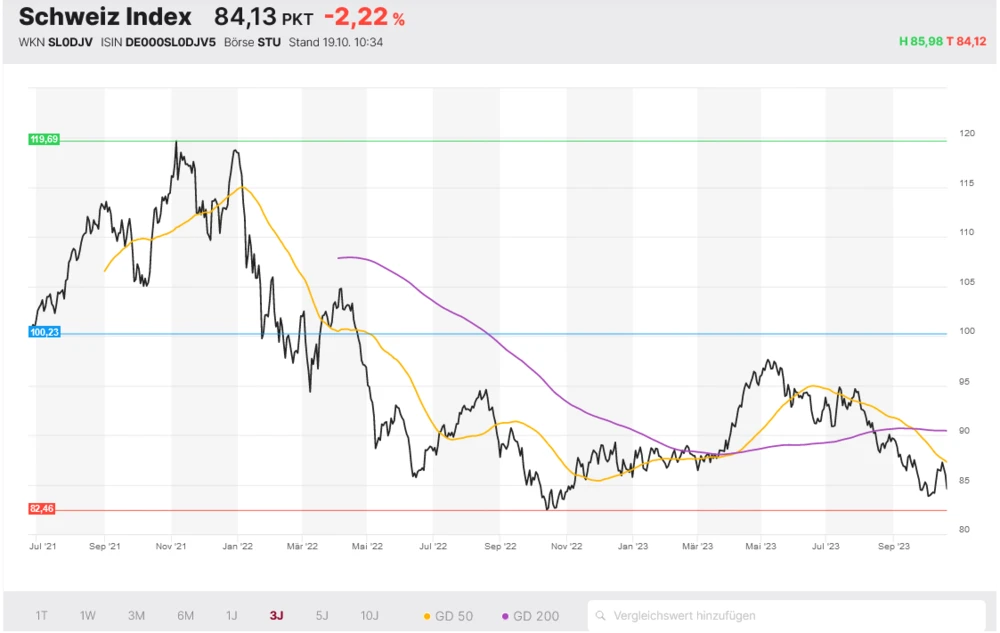Click the green 119,69 high marker
The width and height of the screenshot is (1000, 633).
point(44,140)
